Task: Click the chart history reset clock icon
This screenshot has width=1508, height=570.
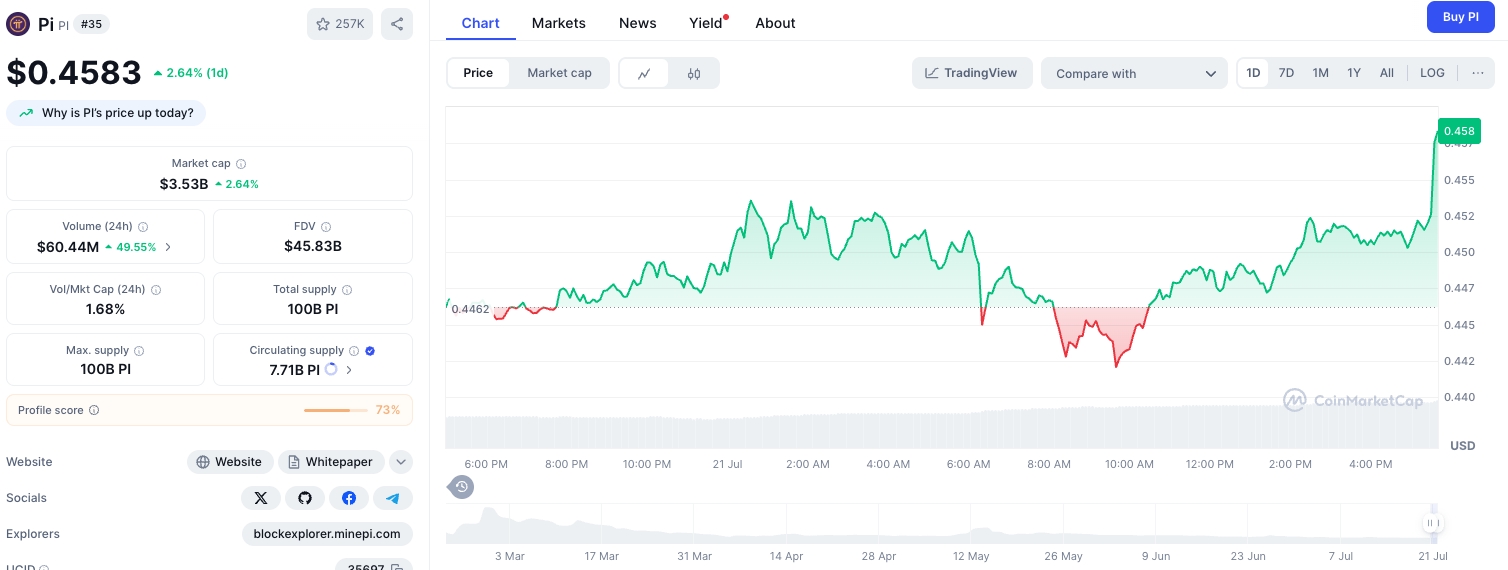Action: (x=461, y=487)
